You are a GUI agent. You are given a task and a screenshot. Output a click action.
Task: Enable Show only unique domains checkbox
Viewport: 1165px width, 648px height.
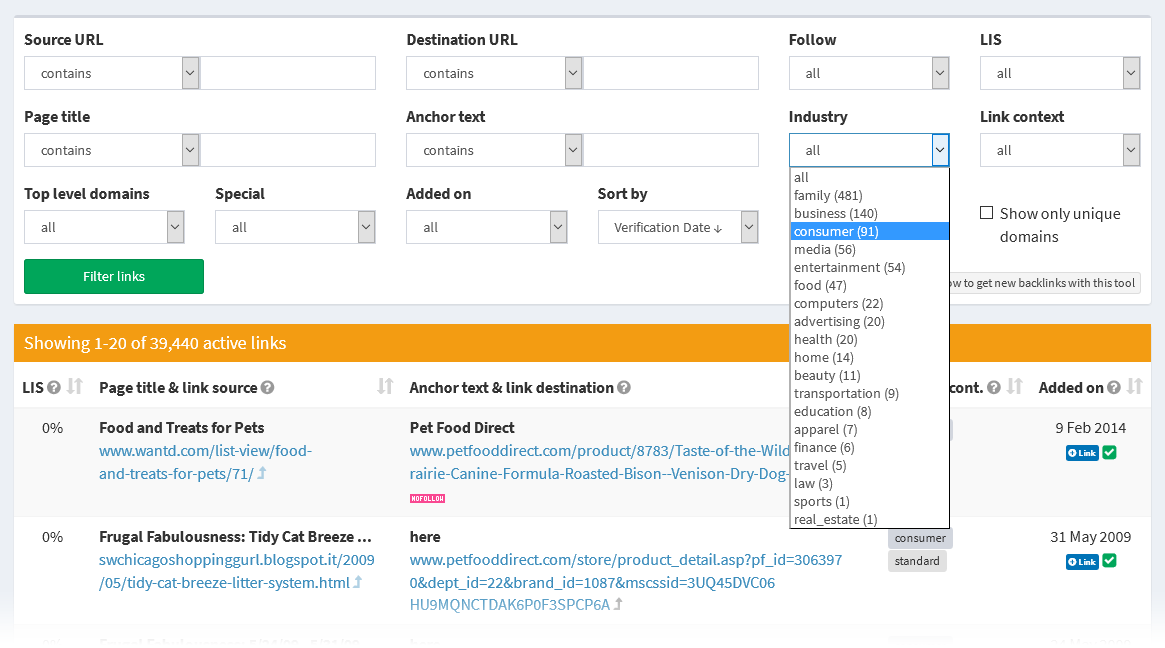[x=986, y=213]
